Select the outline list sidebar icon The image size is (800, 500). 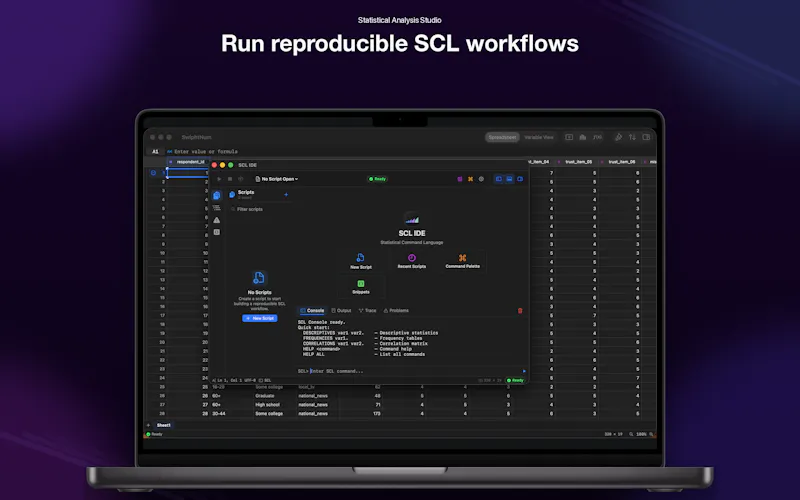217,208
